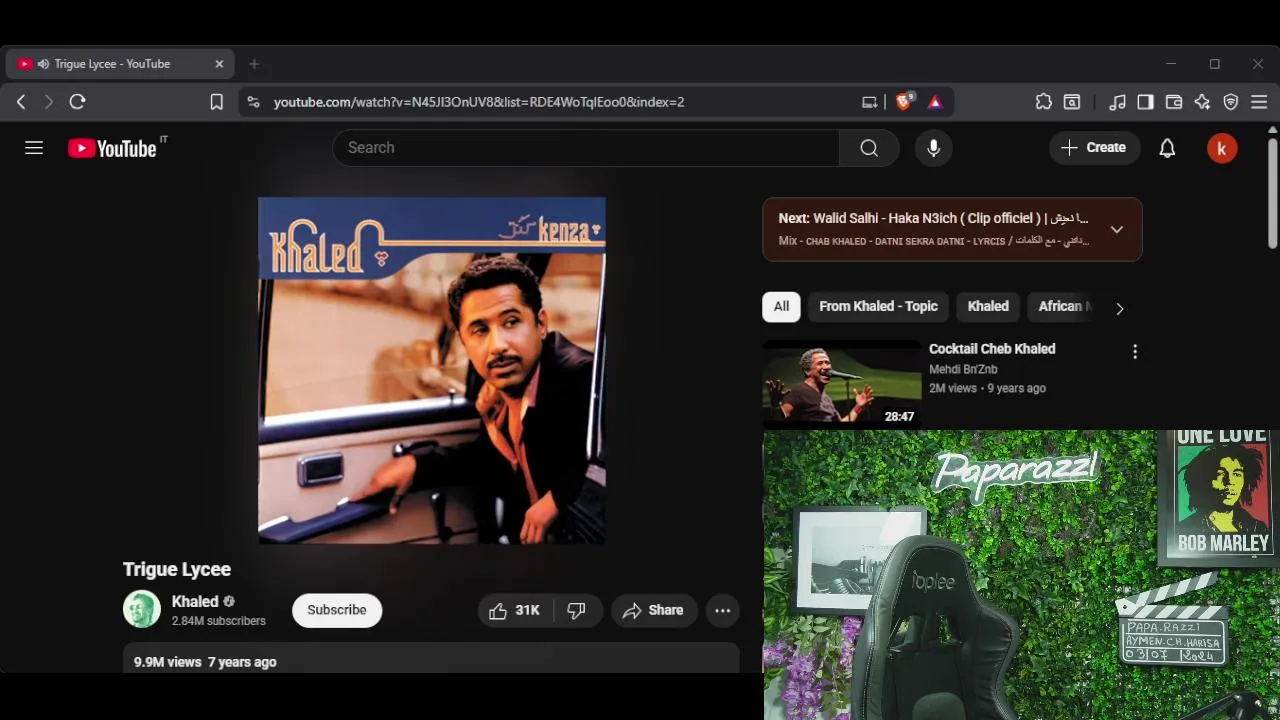The height and width of the screenshot is (720, 1280).
Task: Open the Khaled channel avatar
Action: pyautogui.click(x=142, y=610)
